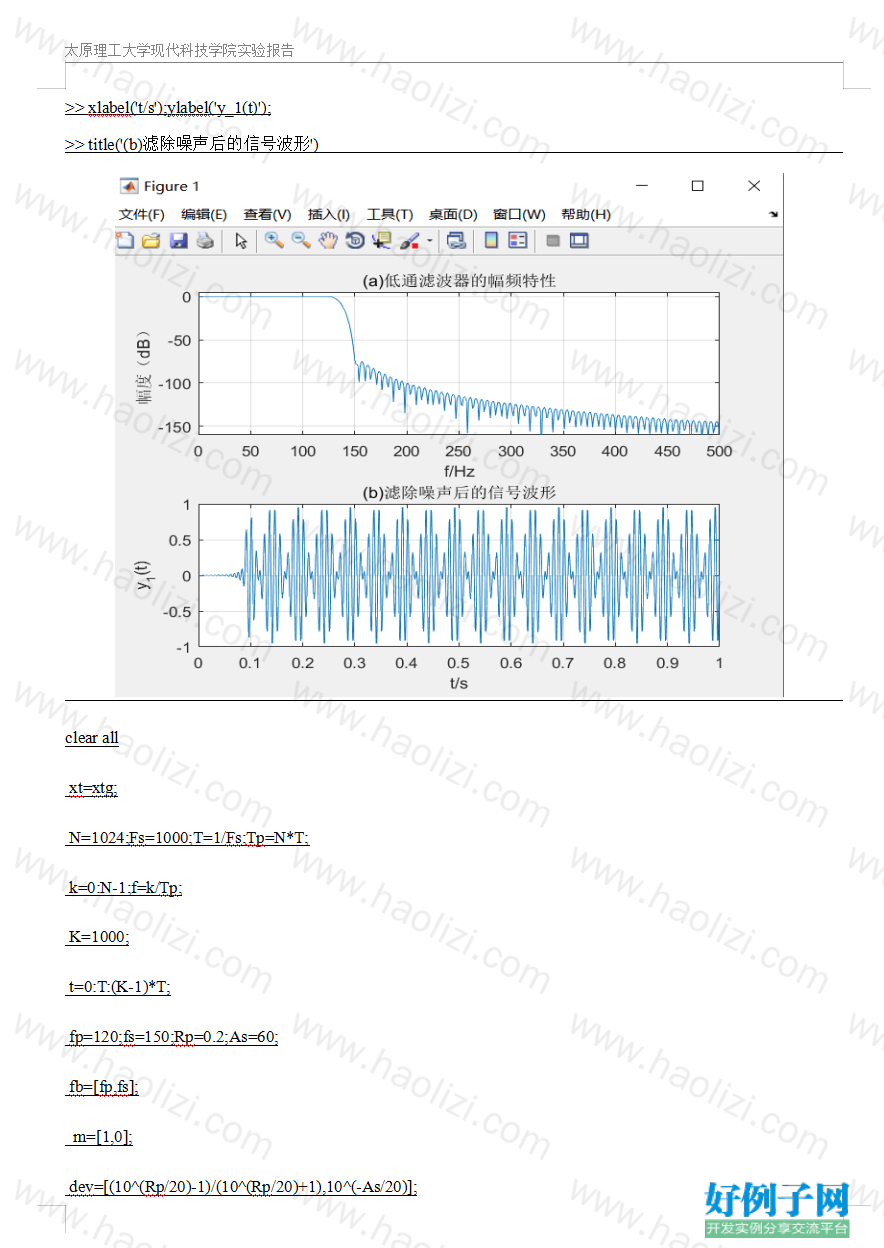Image resolution: width=884 pixels, height=1248 pixels.
Task: Minimize the Figure 1 window
Action: (x=642, y=186)
